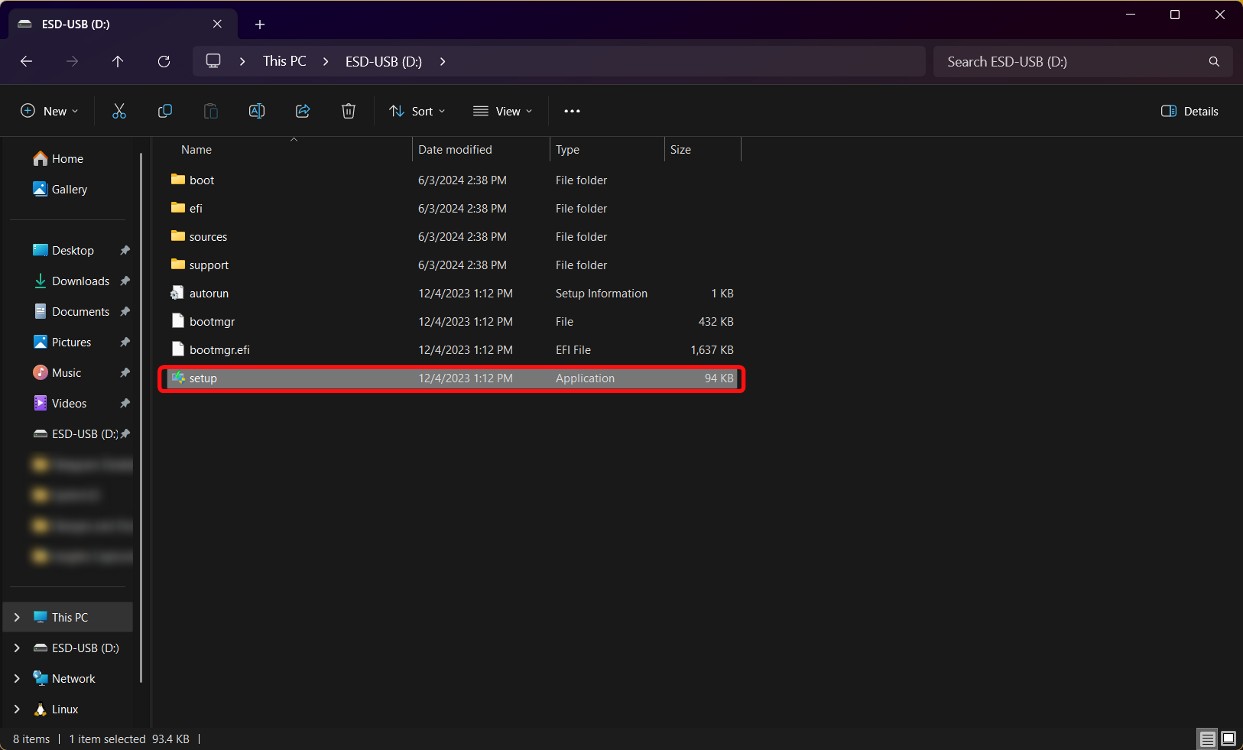The height and width of the screenshot is (750, 1243).
Task: Open Home from the sidebar
Action: pos(66,158)
